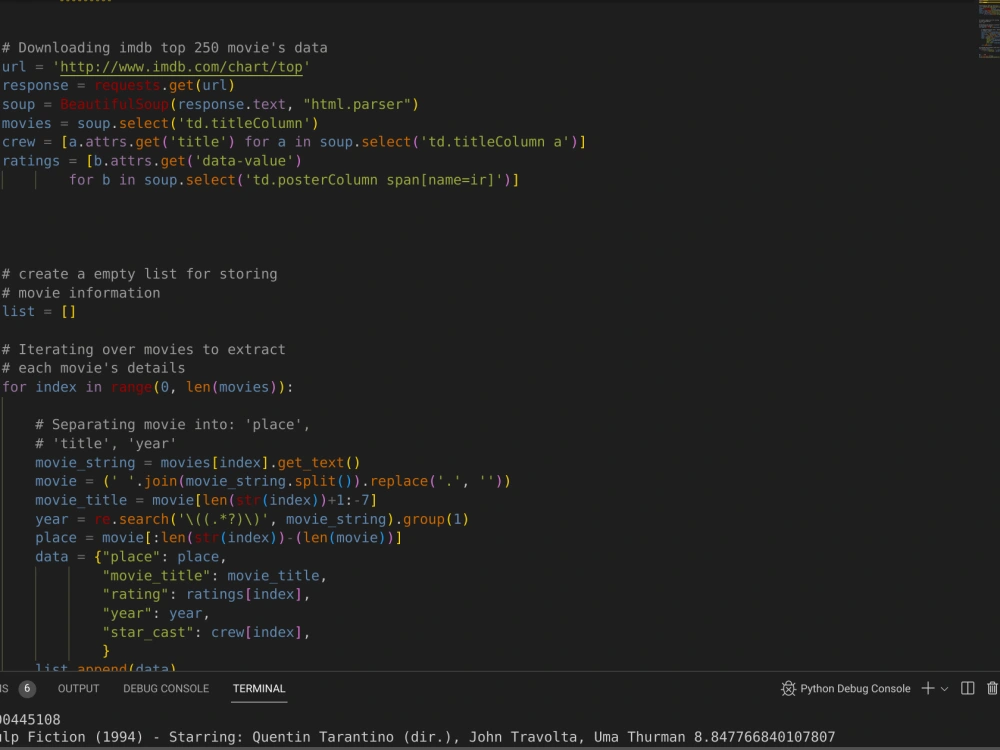Image resolution: width=1000 pixels, height=750 pixels.
Task: Click '# movie information' comment line
Action: point(81,293)
